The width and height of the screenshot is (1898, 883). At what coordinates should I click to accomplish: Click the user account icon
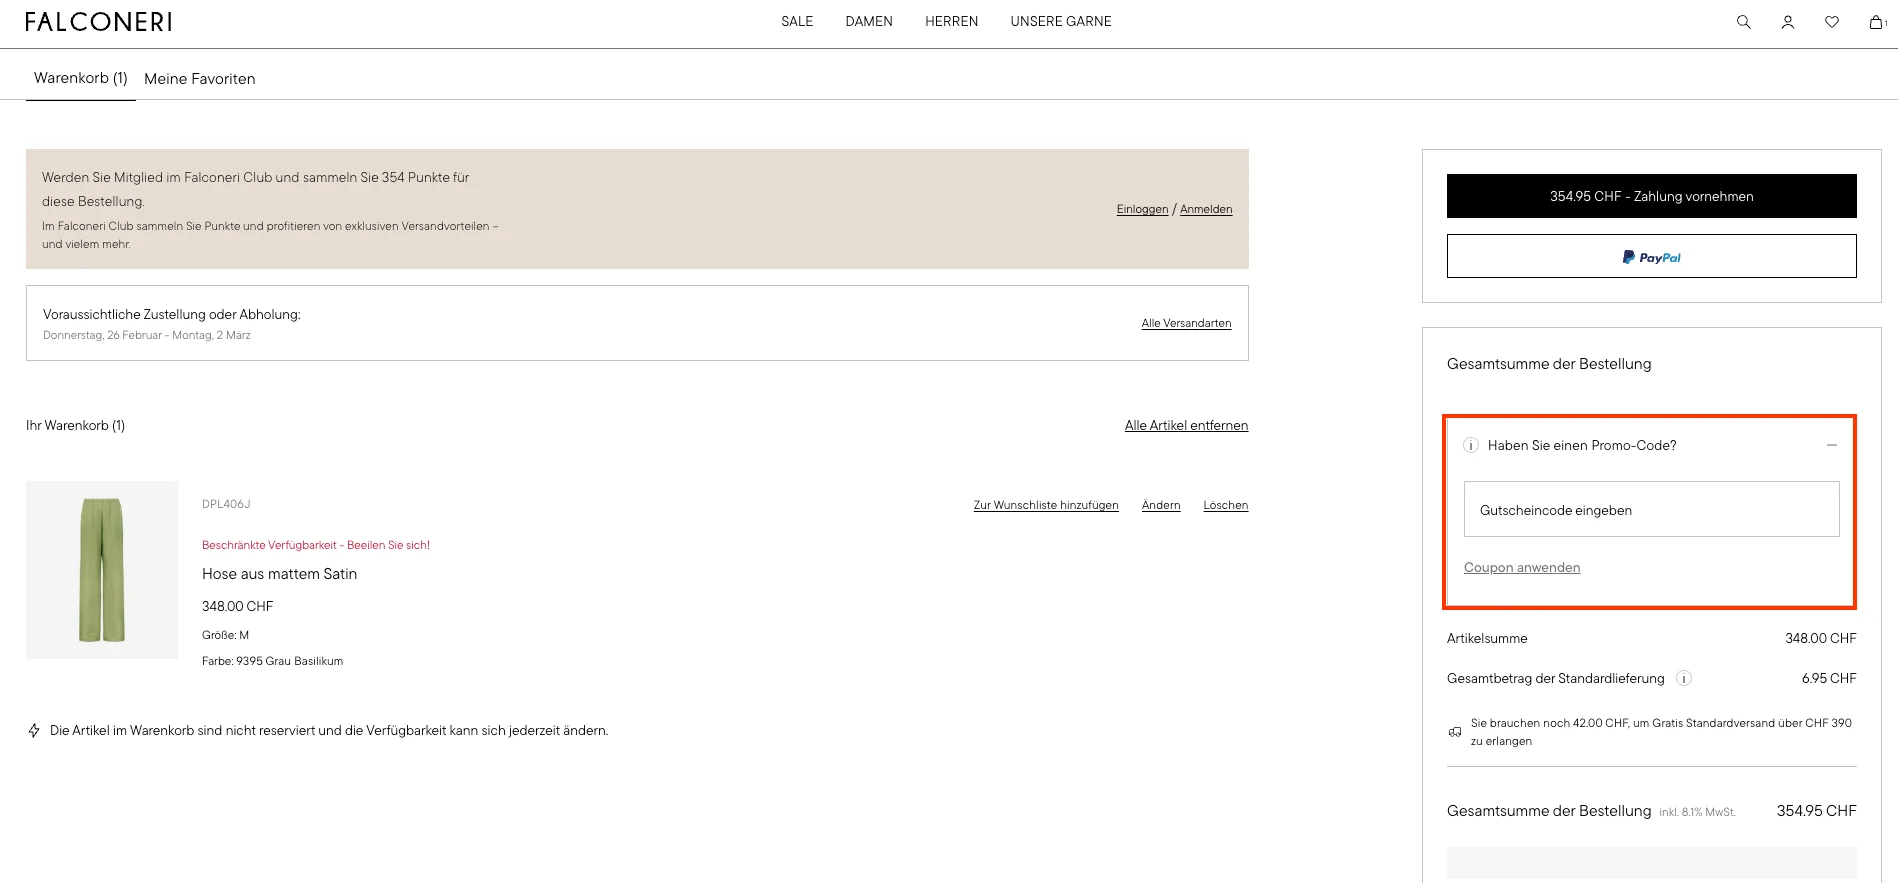(x=1787, y=22)
